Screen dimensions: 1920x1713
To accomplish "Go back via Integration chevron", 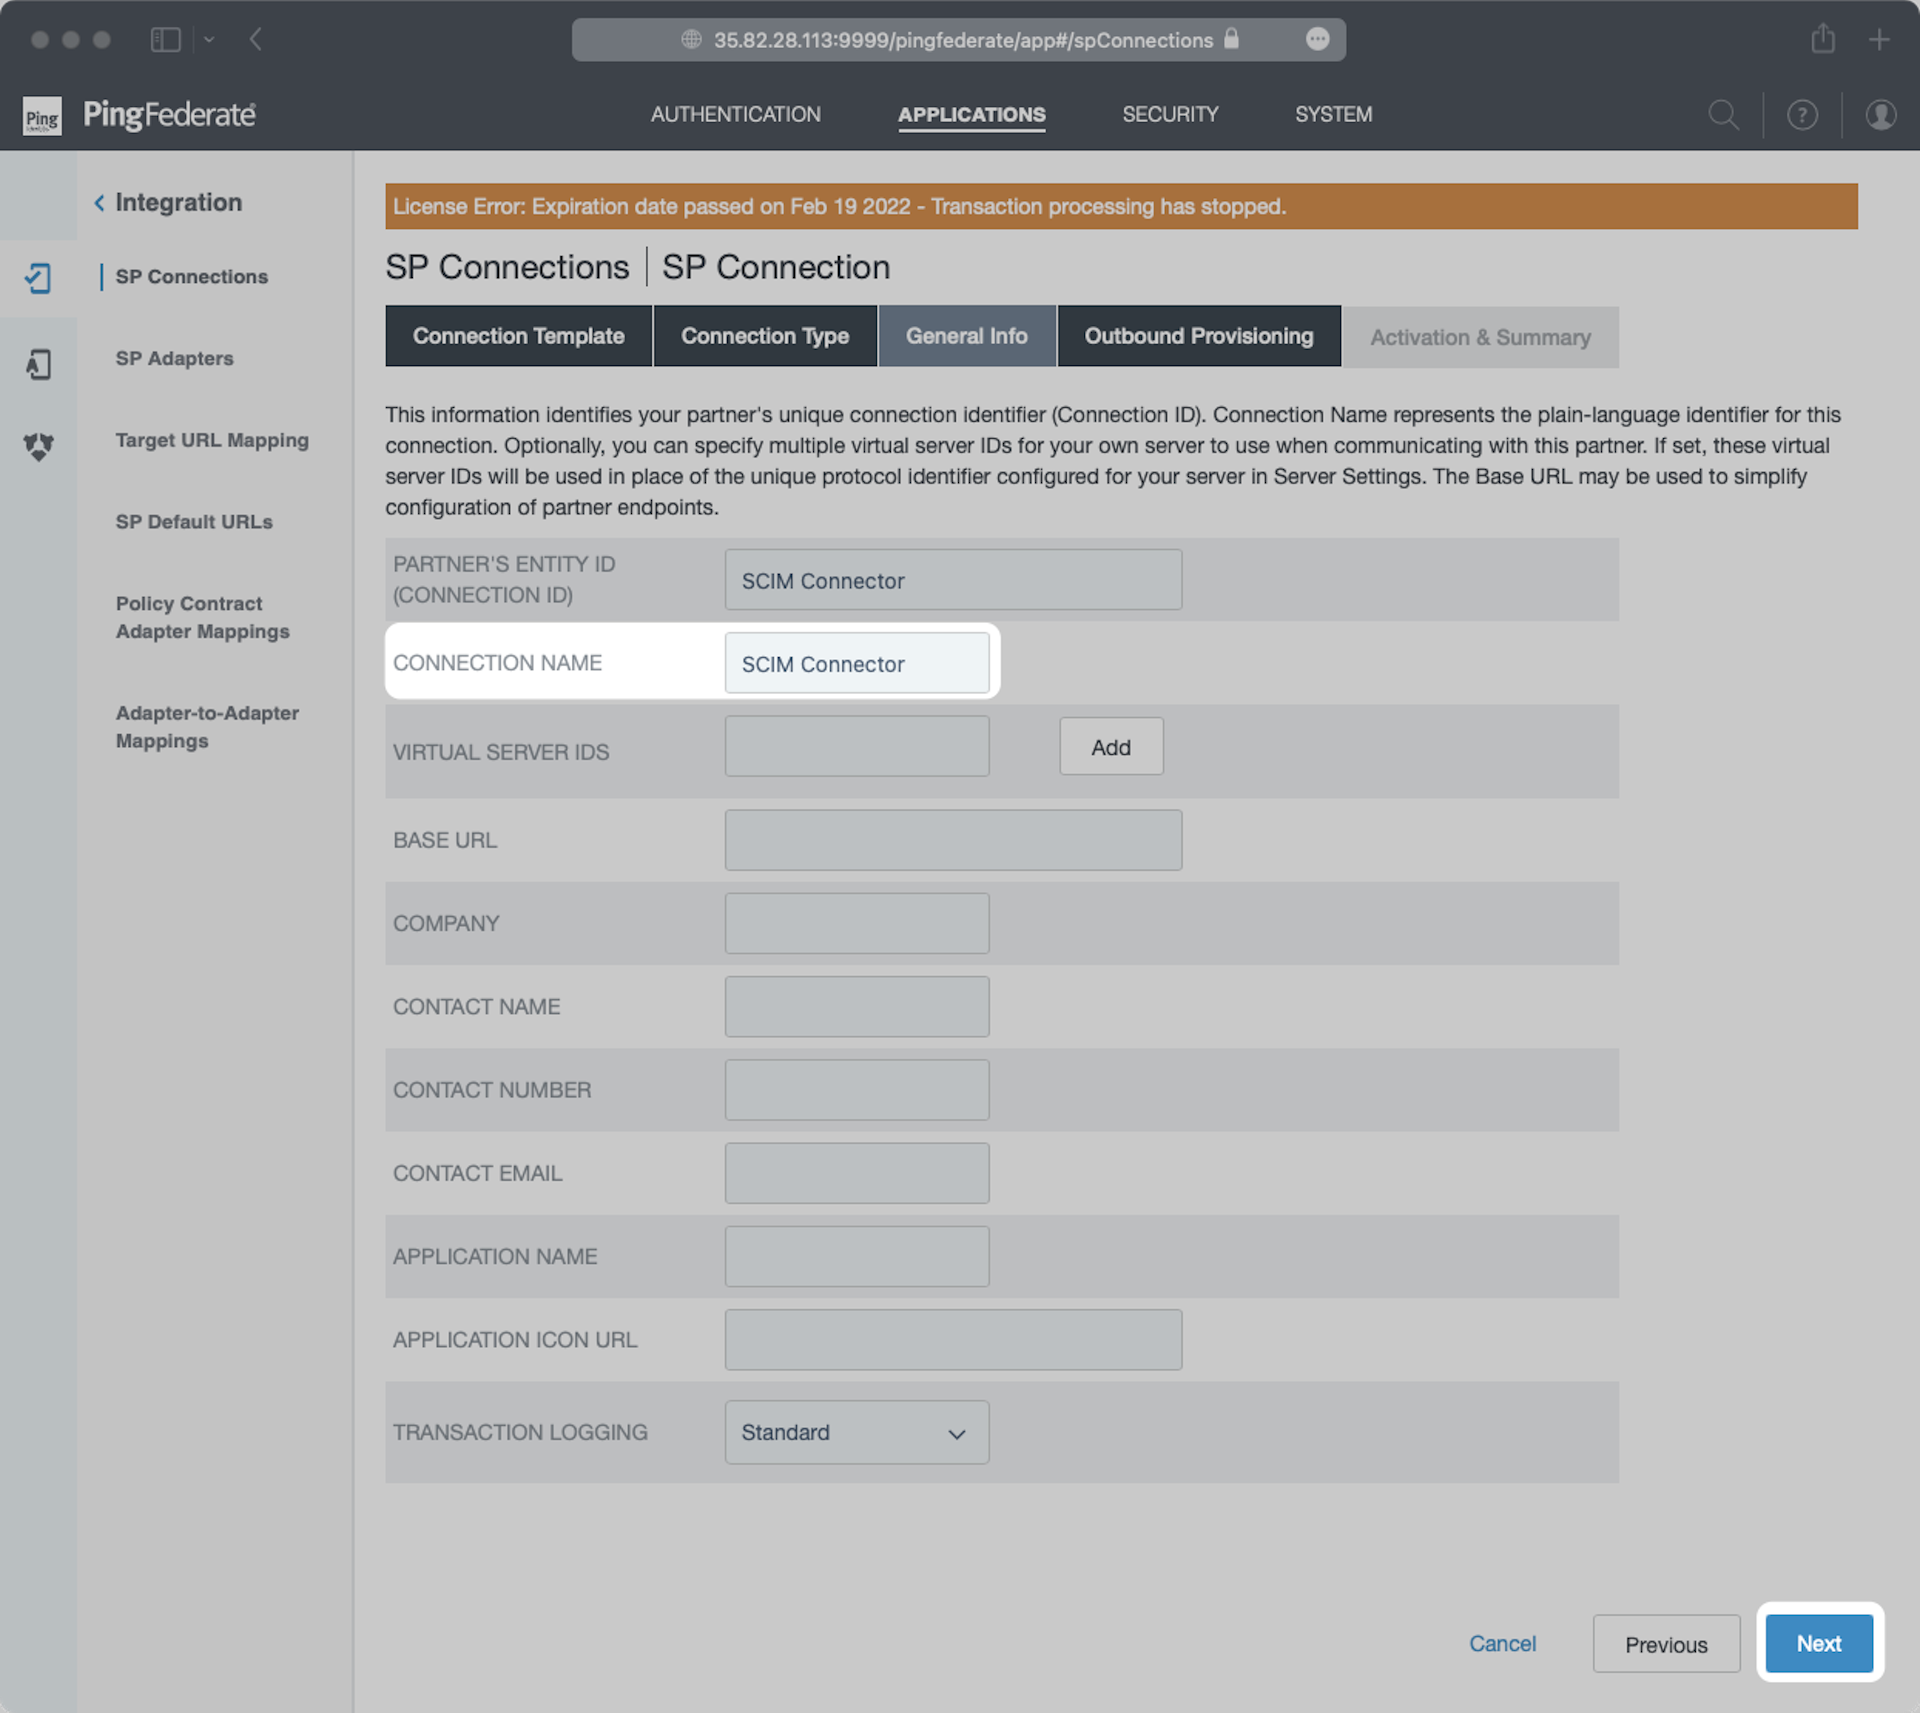I will 99,203.
